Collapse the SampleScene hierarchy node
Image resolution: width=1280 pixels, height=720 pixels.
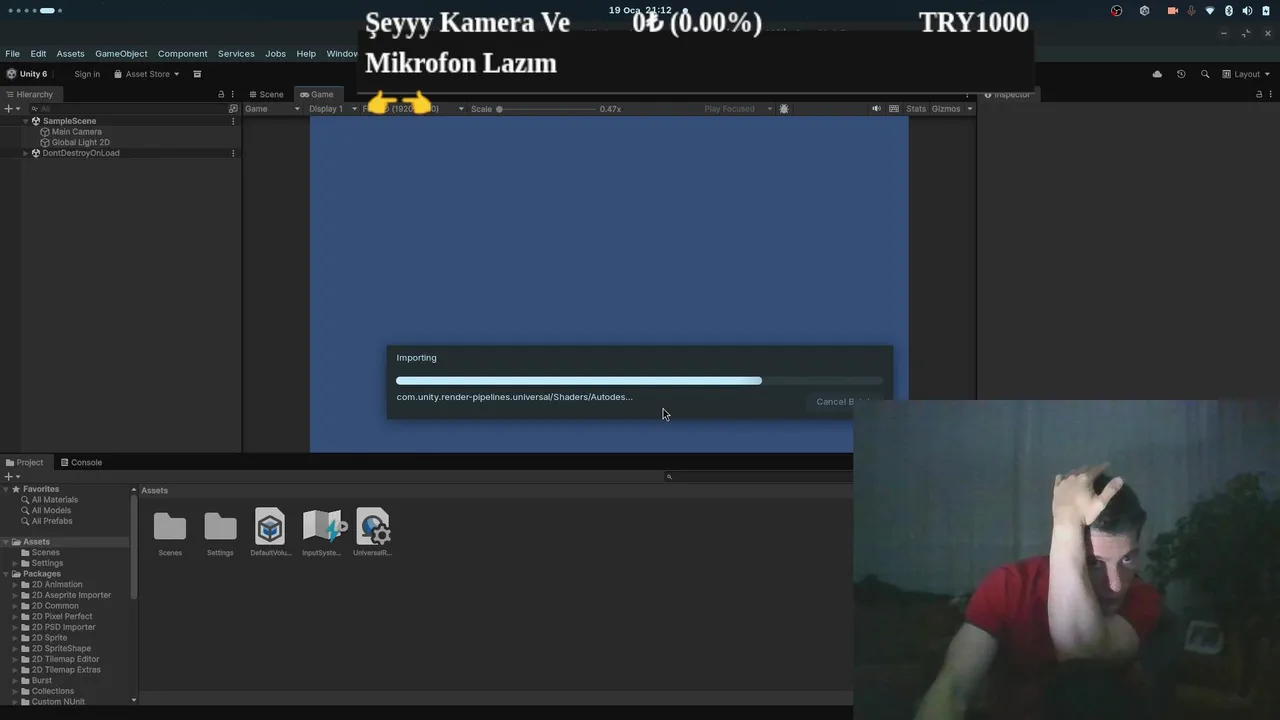click(x=26, y=121)
